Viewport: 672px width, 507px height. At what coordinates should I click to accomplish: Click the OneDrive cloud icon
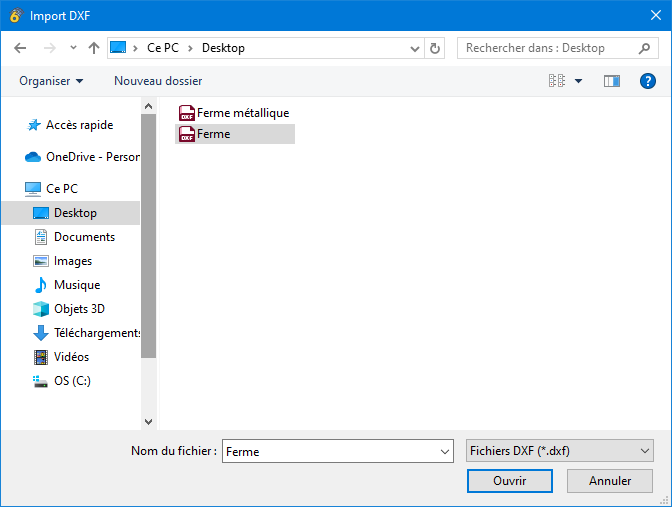pos(33,157)
